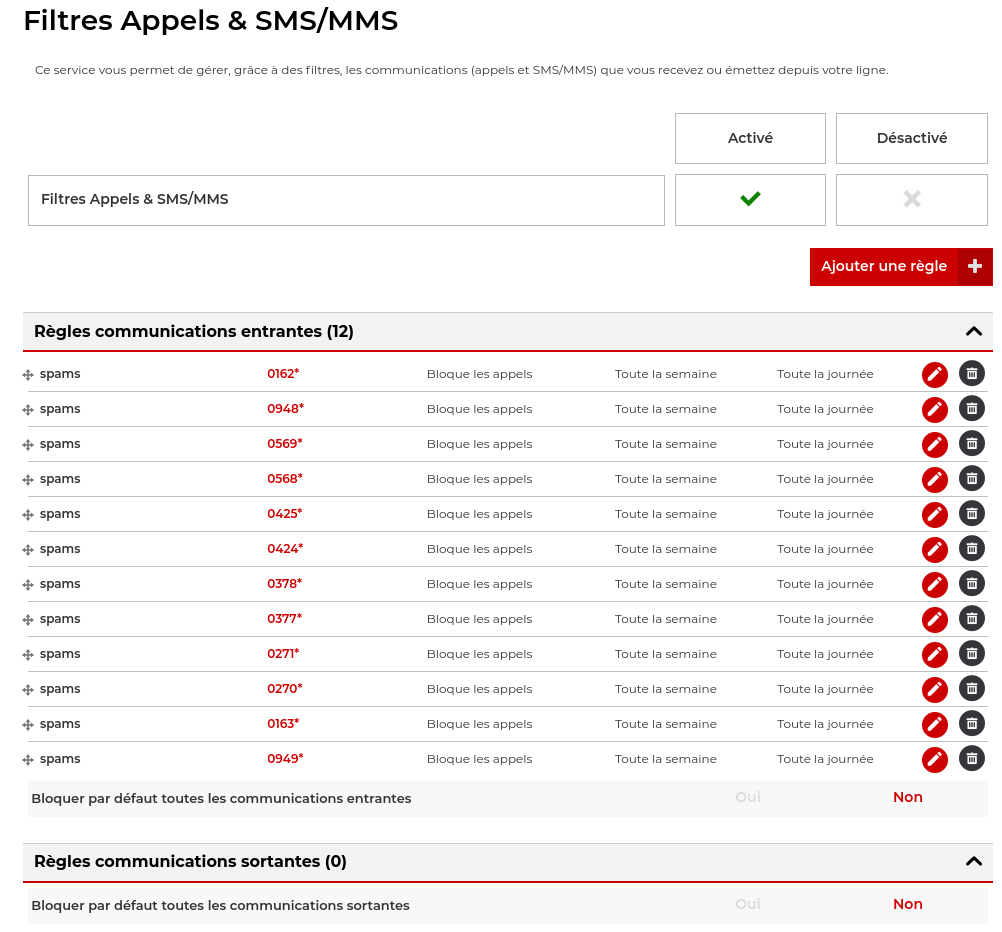Delete the 0271* spam rule
The image size is (1002, 932).
[971, 654]
